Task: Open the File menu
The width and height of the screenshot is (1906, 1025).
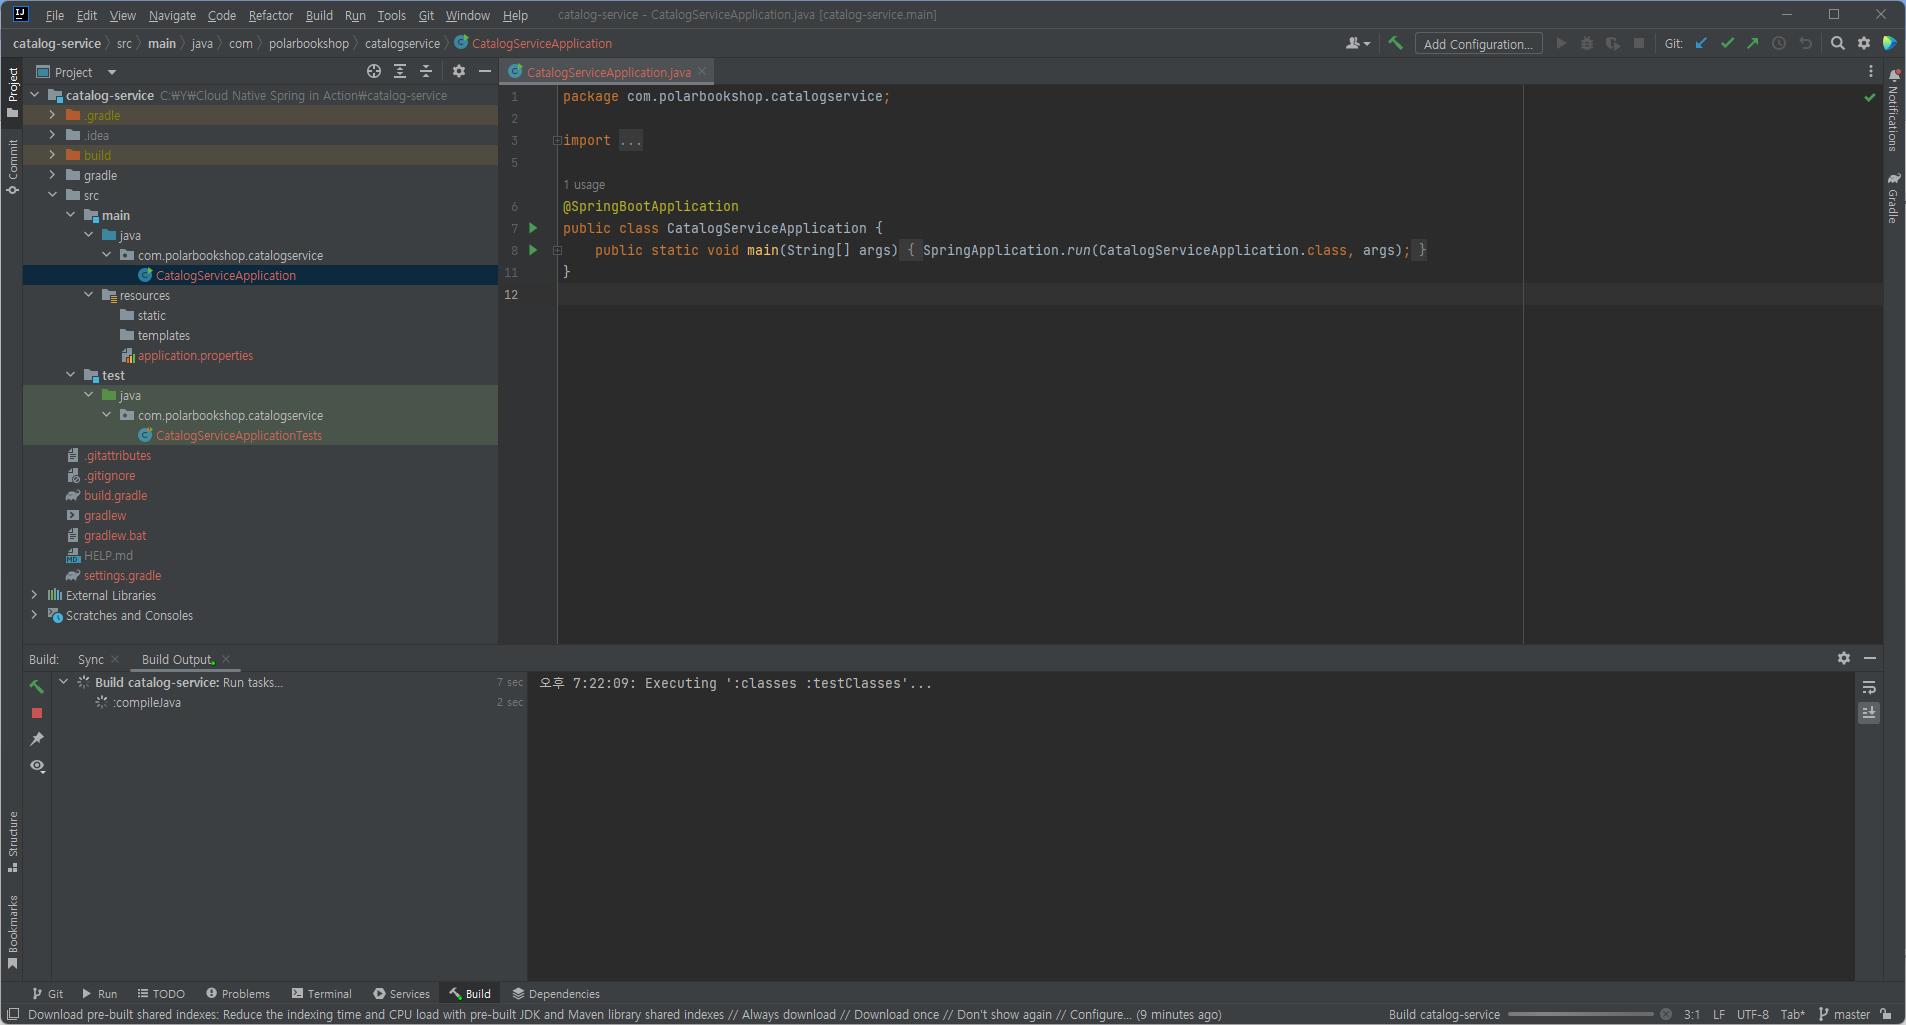Action: (55, 15)
